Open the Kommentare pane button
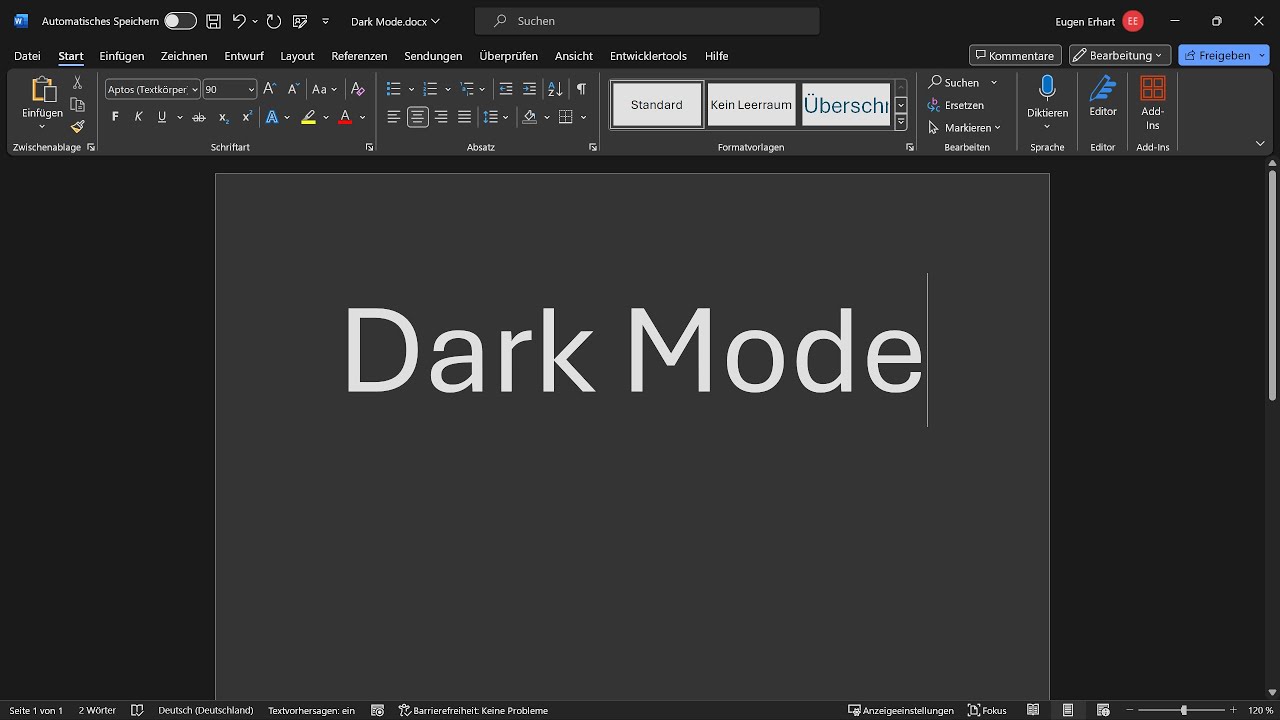The image size is (1280, 720). [1015, 55]
